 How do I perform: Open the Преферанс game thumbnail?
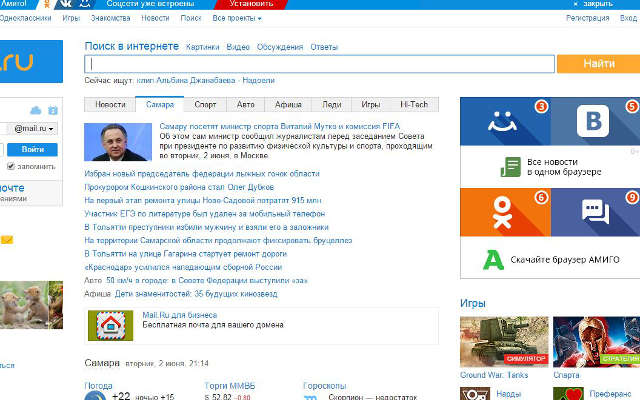click(x=568, y=394)
